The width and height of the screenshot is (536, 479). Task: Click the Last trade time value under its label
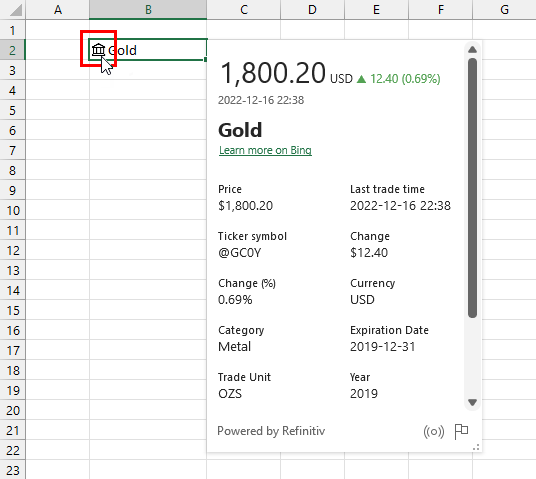coord(400,205)
